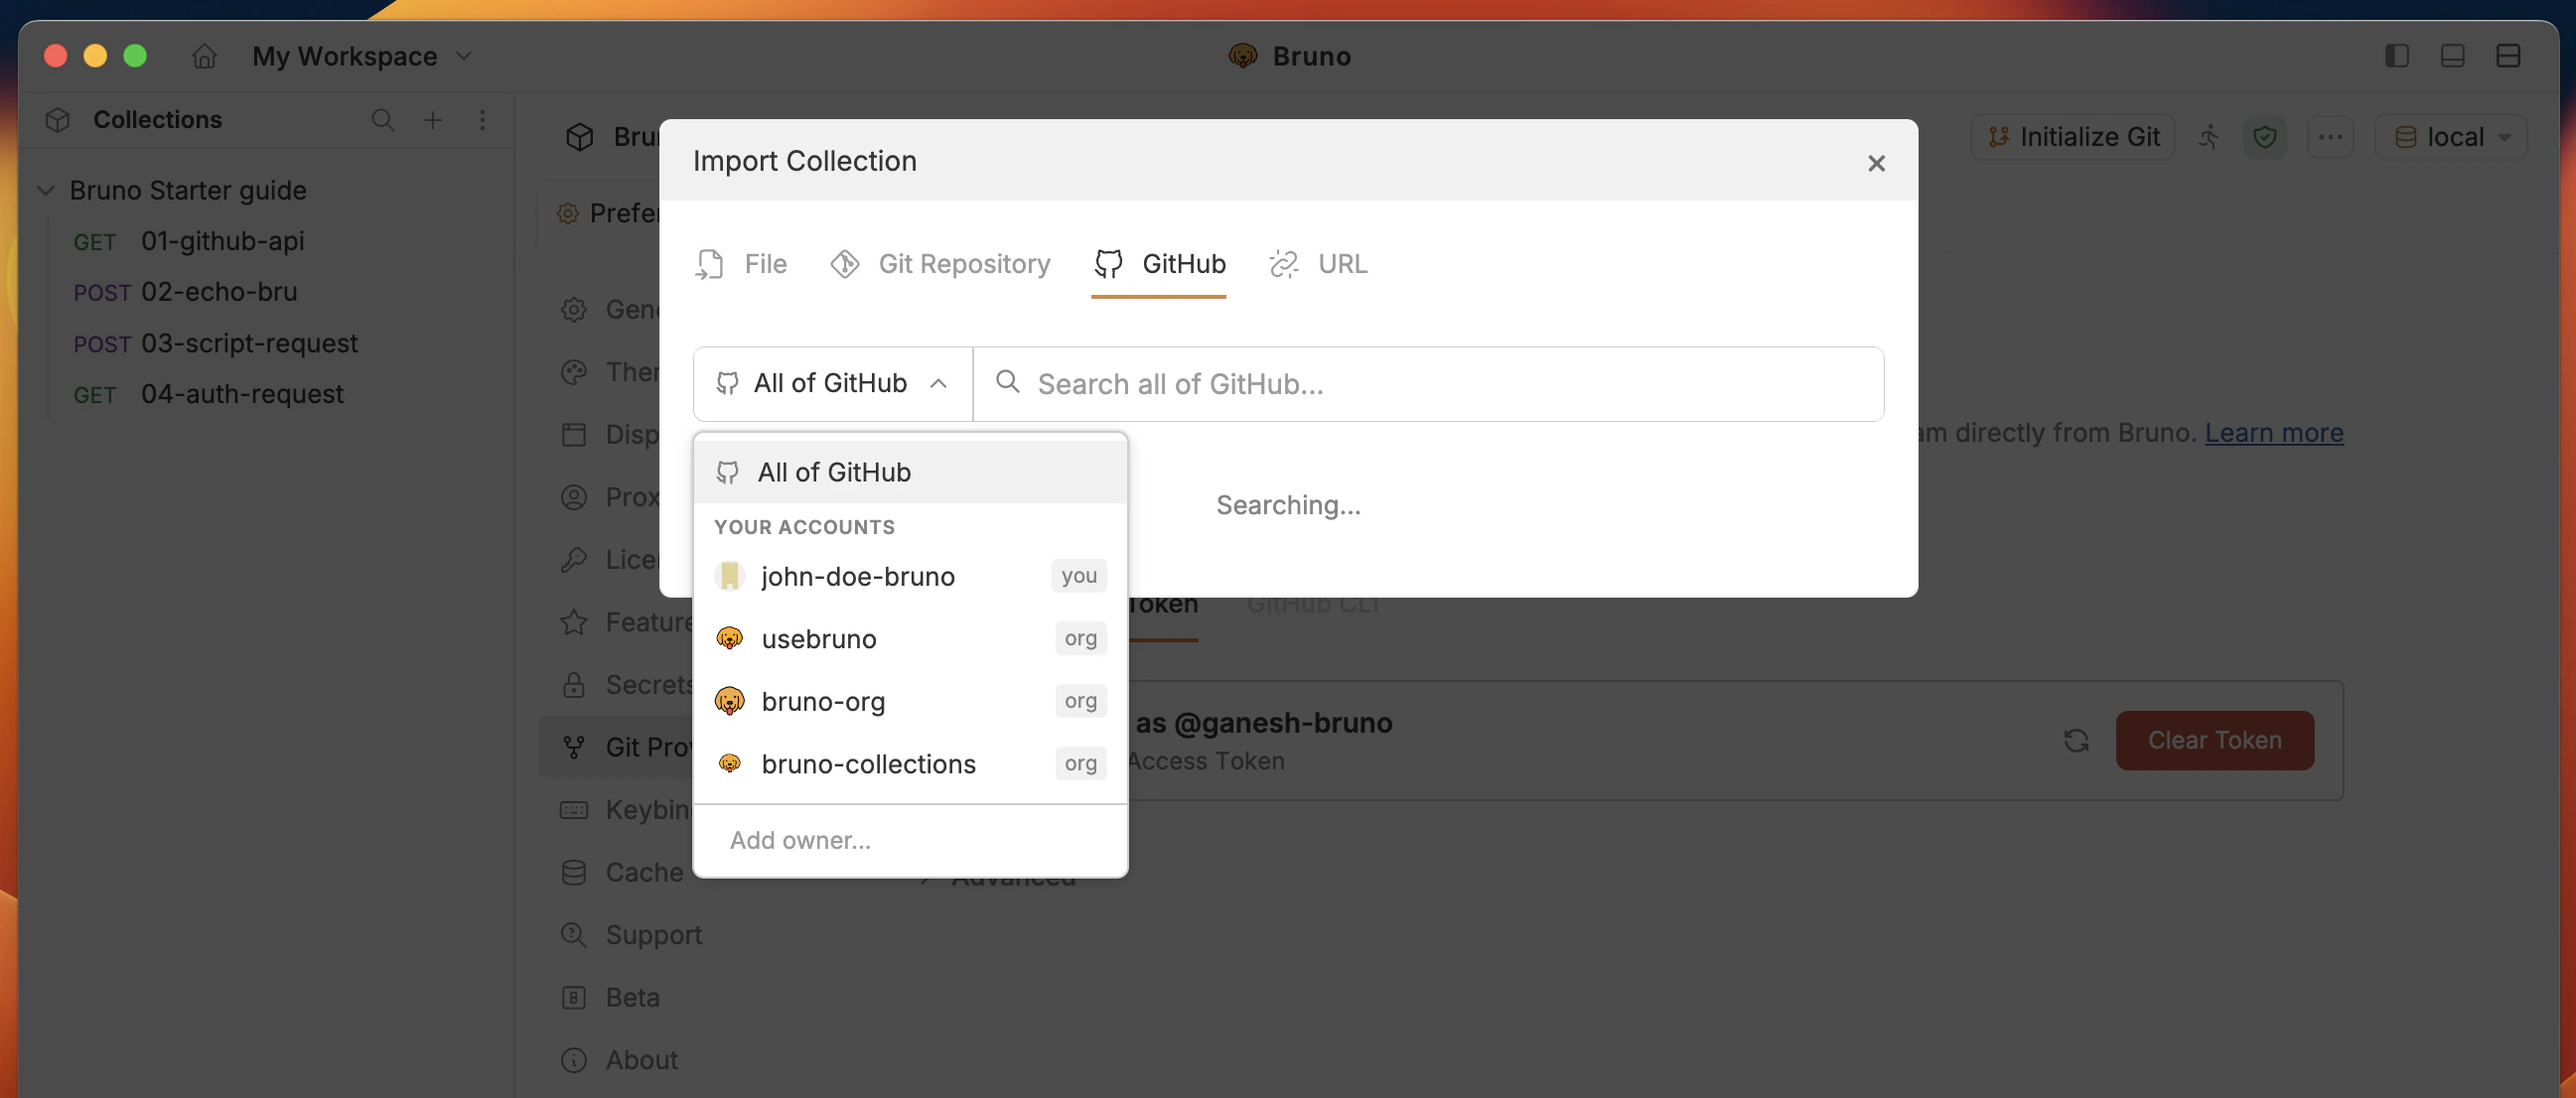Image resolution: width=2576 pixels, height=1098 pixels.
Task: Create a new collection using the plus icon
Action: coord(433,120)
